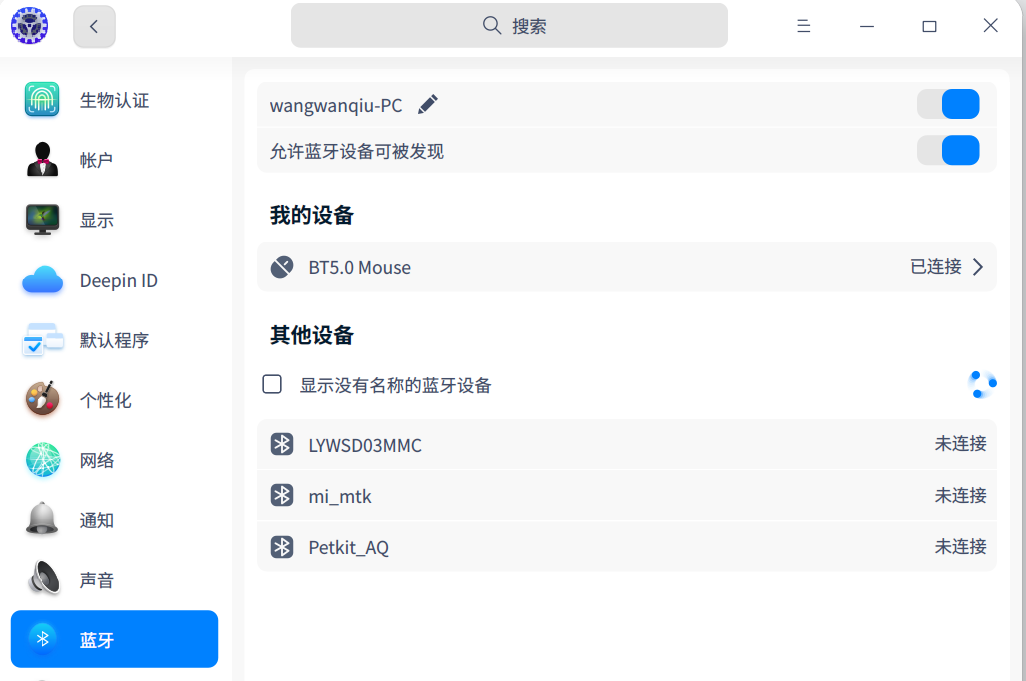
Task: Click the 个性化 palette icon
Action: click(x=42, y=399)
